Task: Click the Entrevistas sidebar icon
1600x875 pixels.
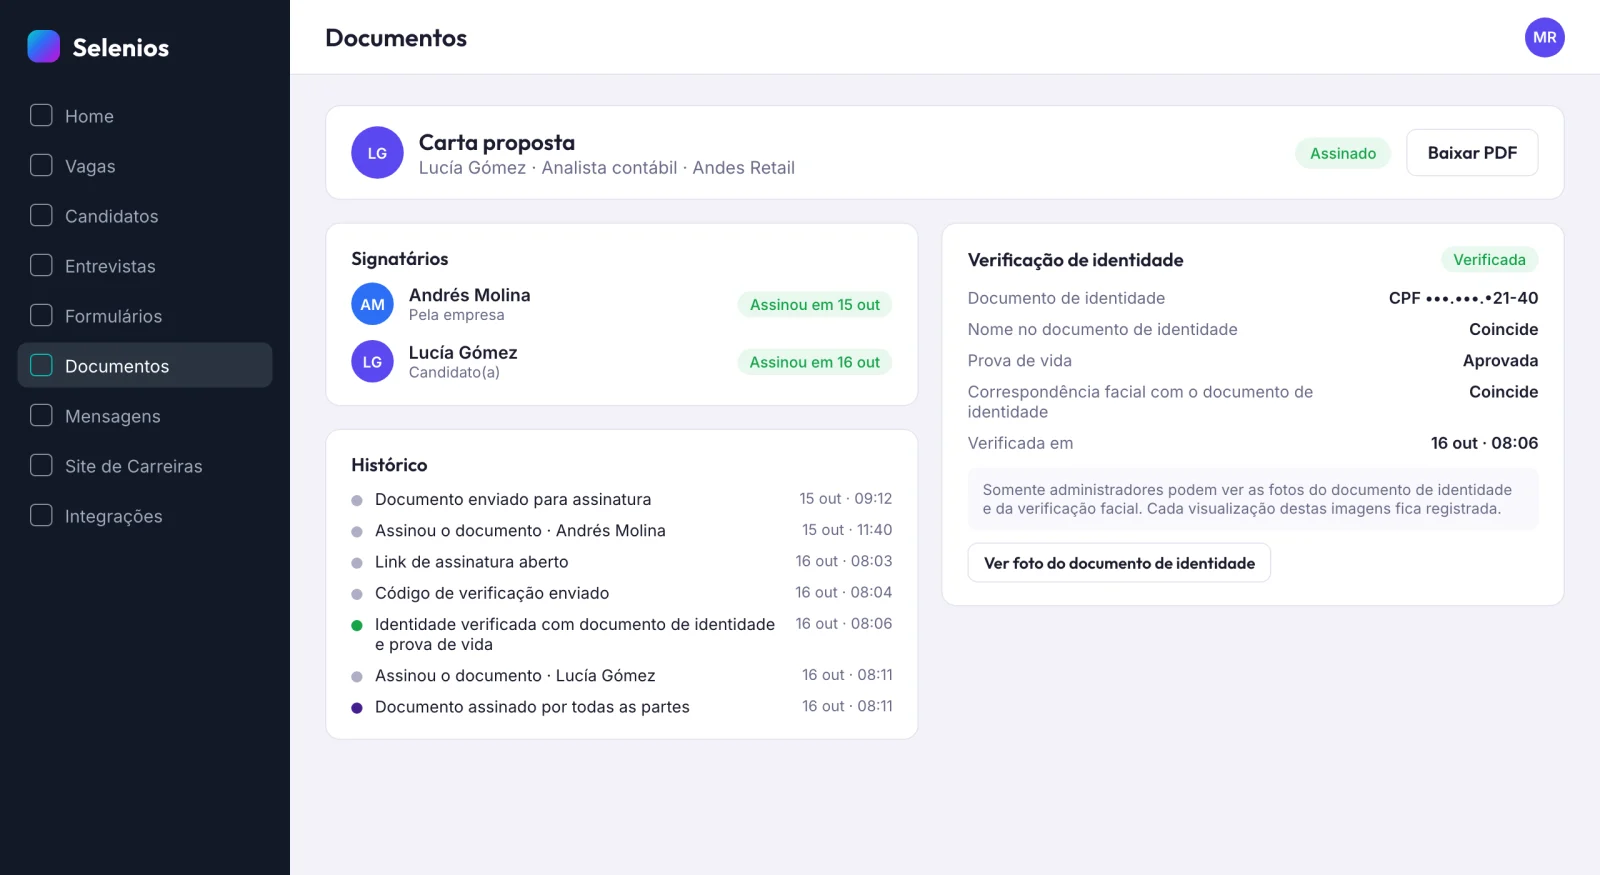Action: [x=41, y=265]
